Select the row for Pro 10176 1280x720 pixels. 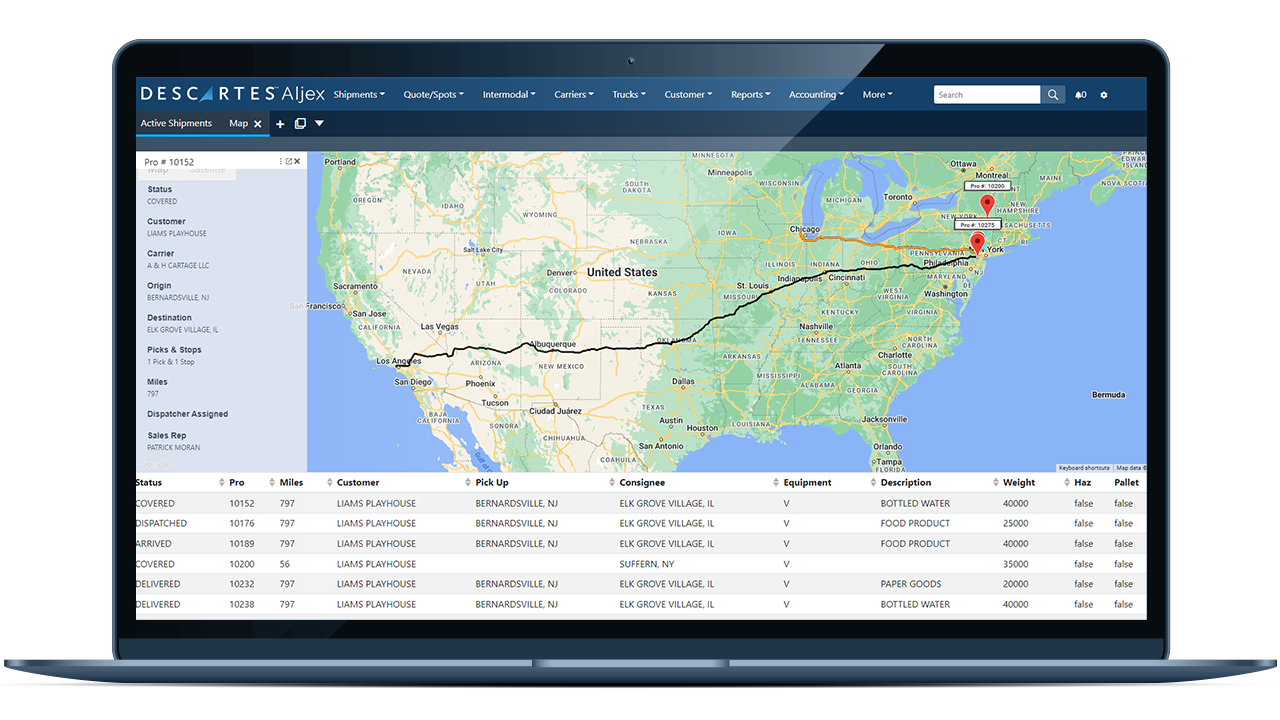[641, 524]
